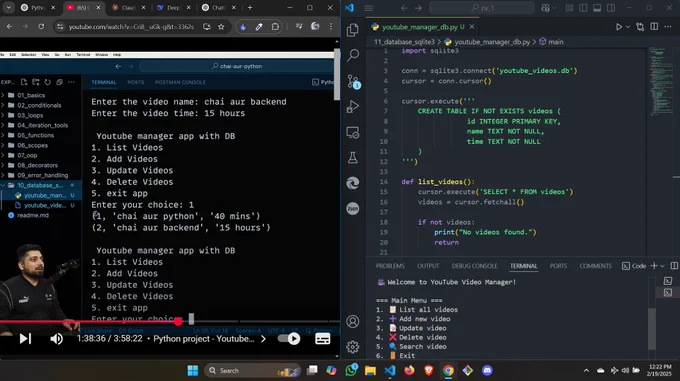Click Windows taskbar Search box
This screenshot has height=381, width=680.
[x=252, y=371]
